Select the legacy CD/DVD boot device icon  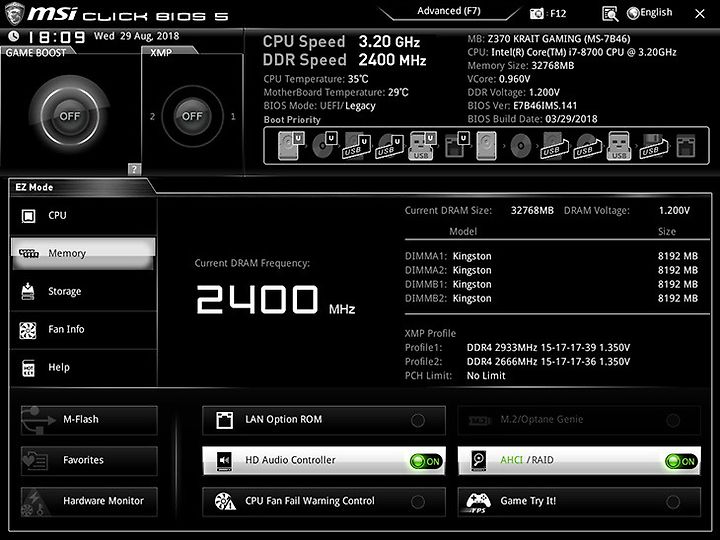(521, 146)
